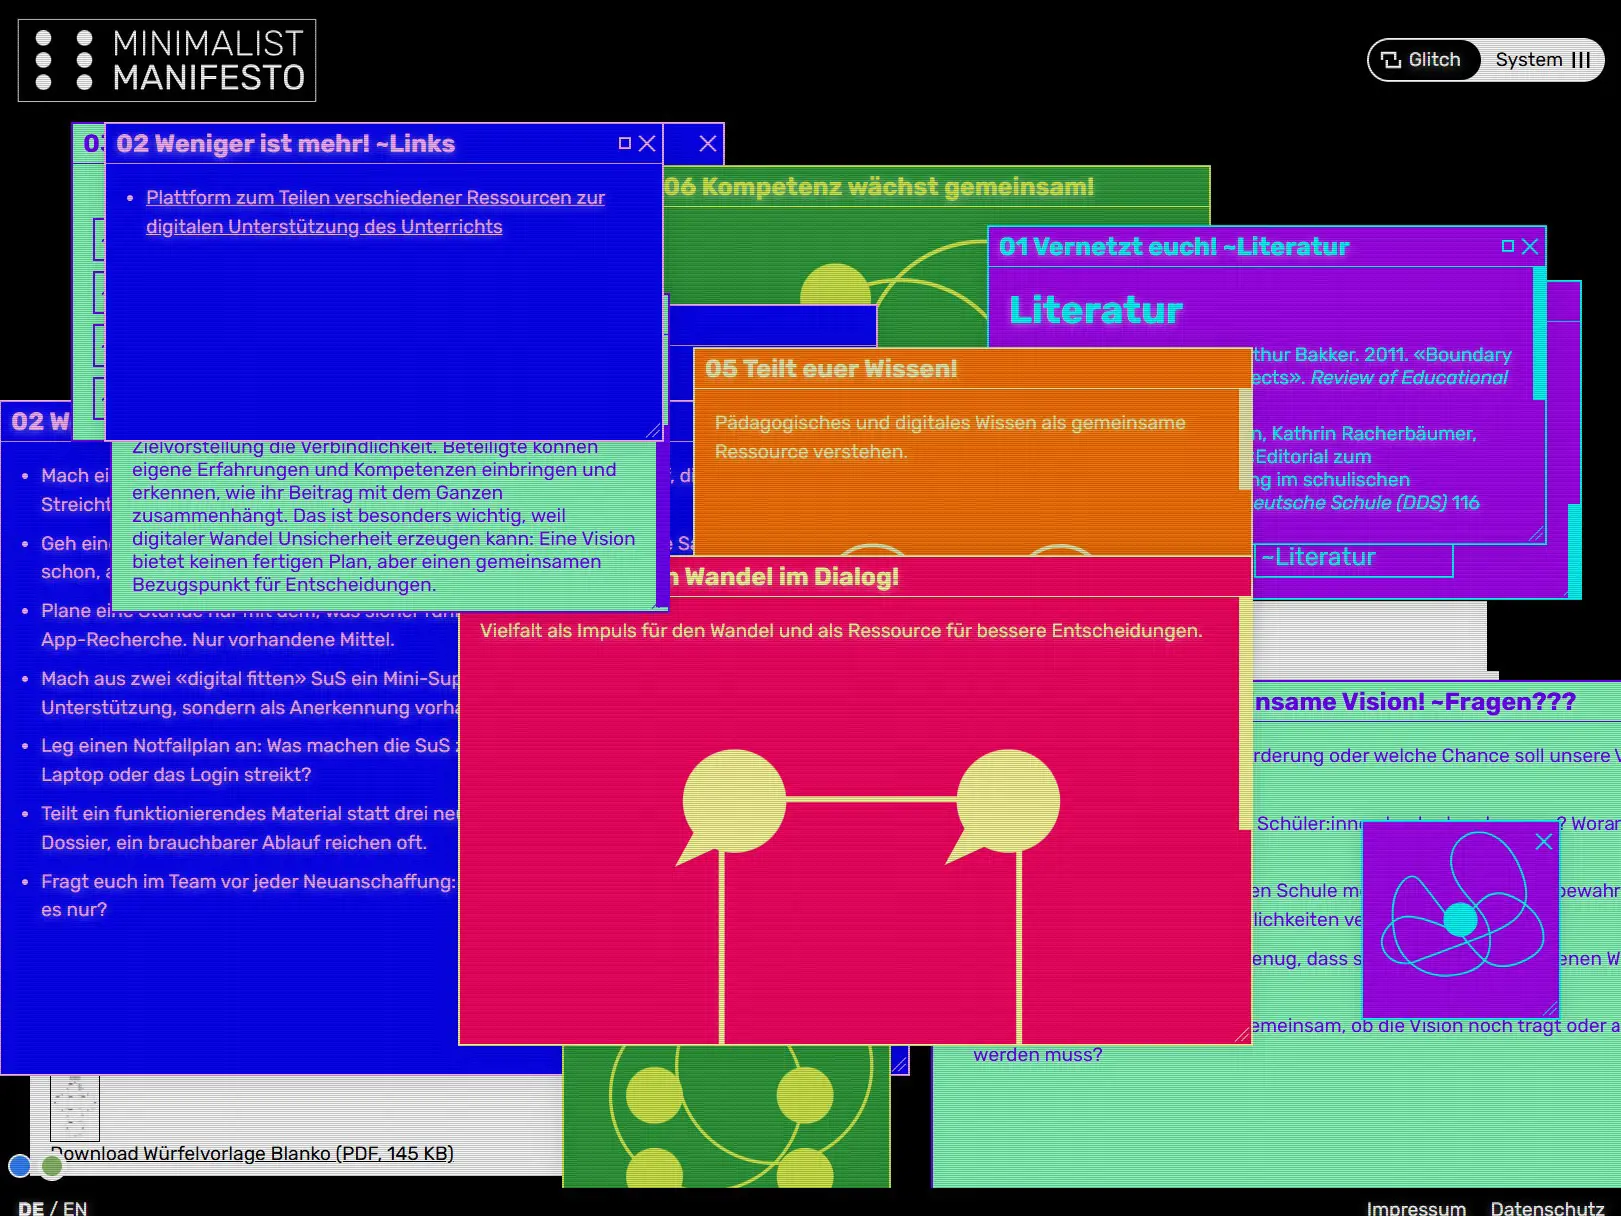Click the scrollbar of 05 Teilt euer Wissen window

[1245, 440]
